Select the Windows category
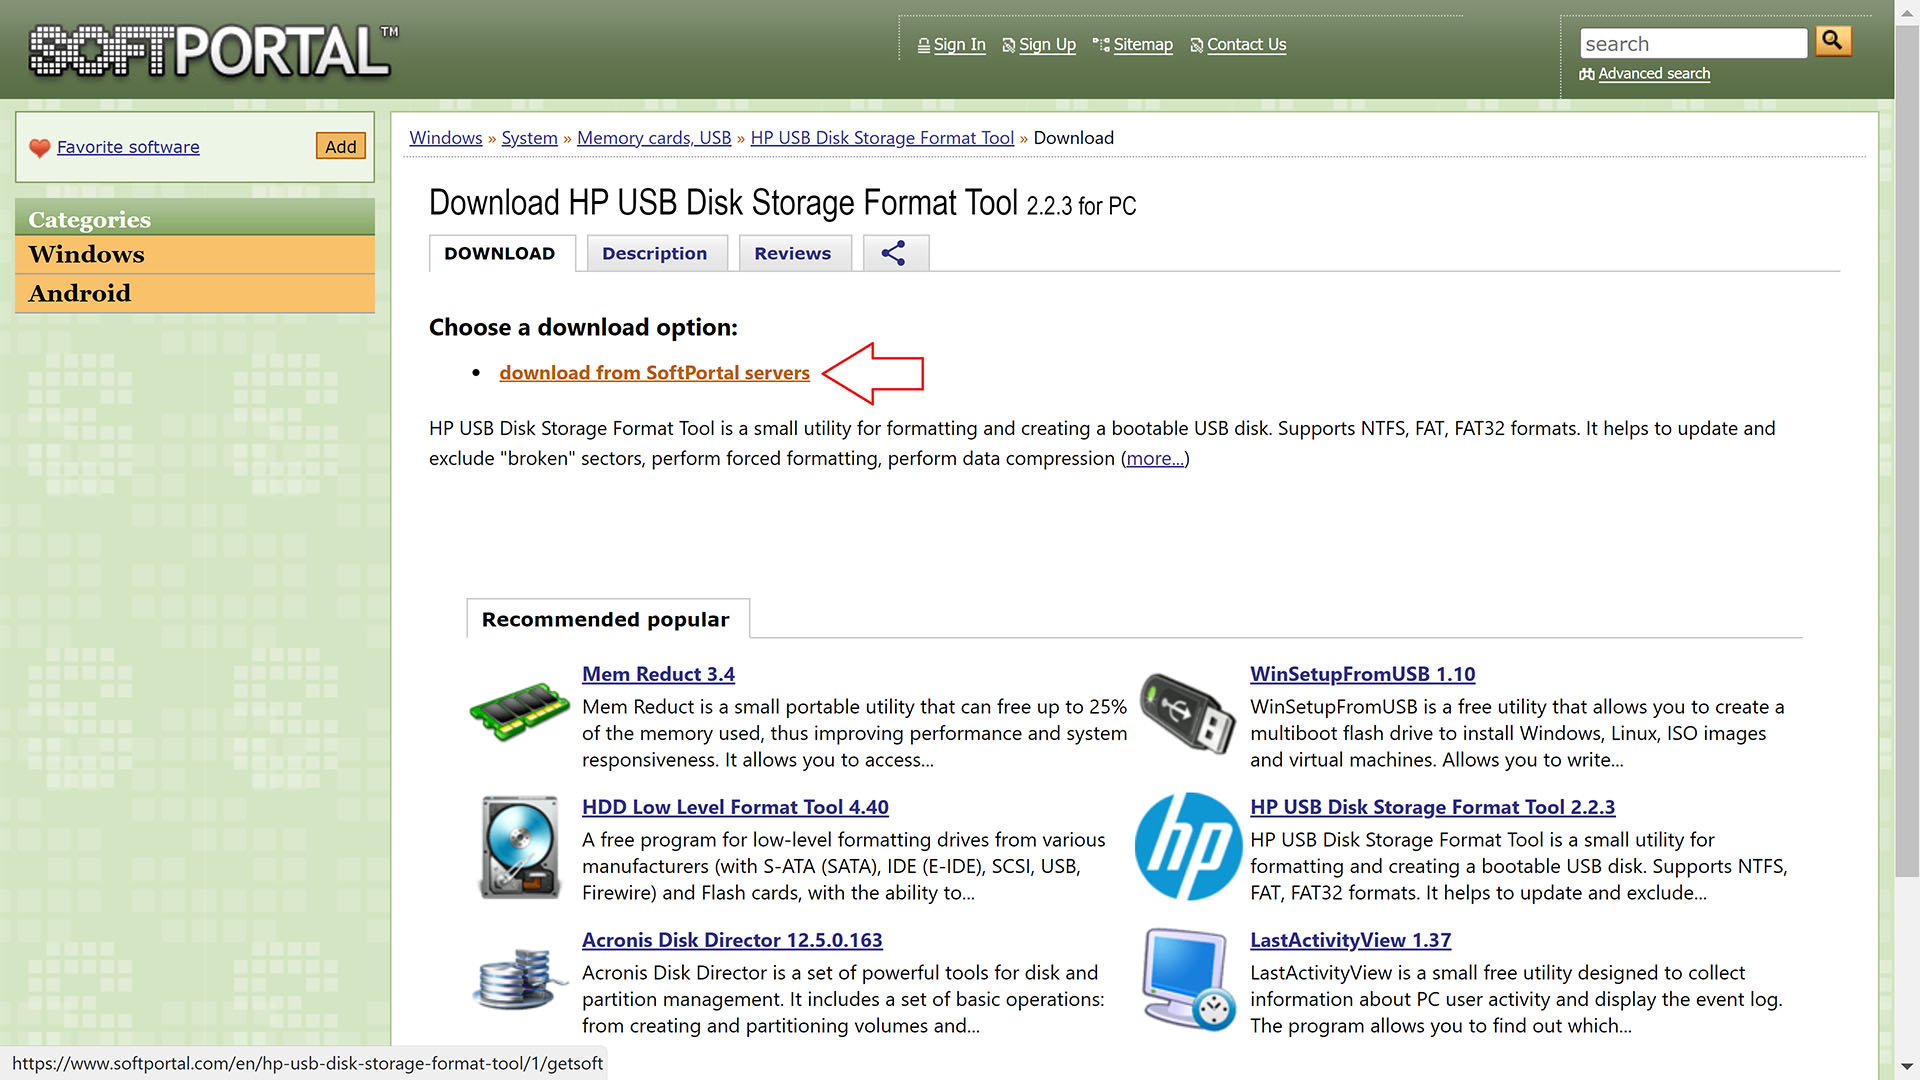Screen dimensions: 1920x1080 point(195,254)
